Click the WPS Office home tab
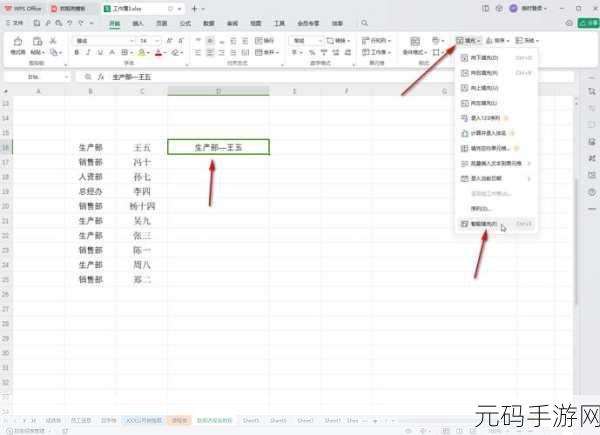The width and height of the screenshot is (600, 435). click(x=23, y=8)
